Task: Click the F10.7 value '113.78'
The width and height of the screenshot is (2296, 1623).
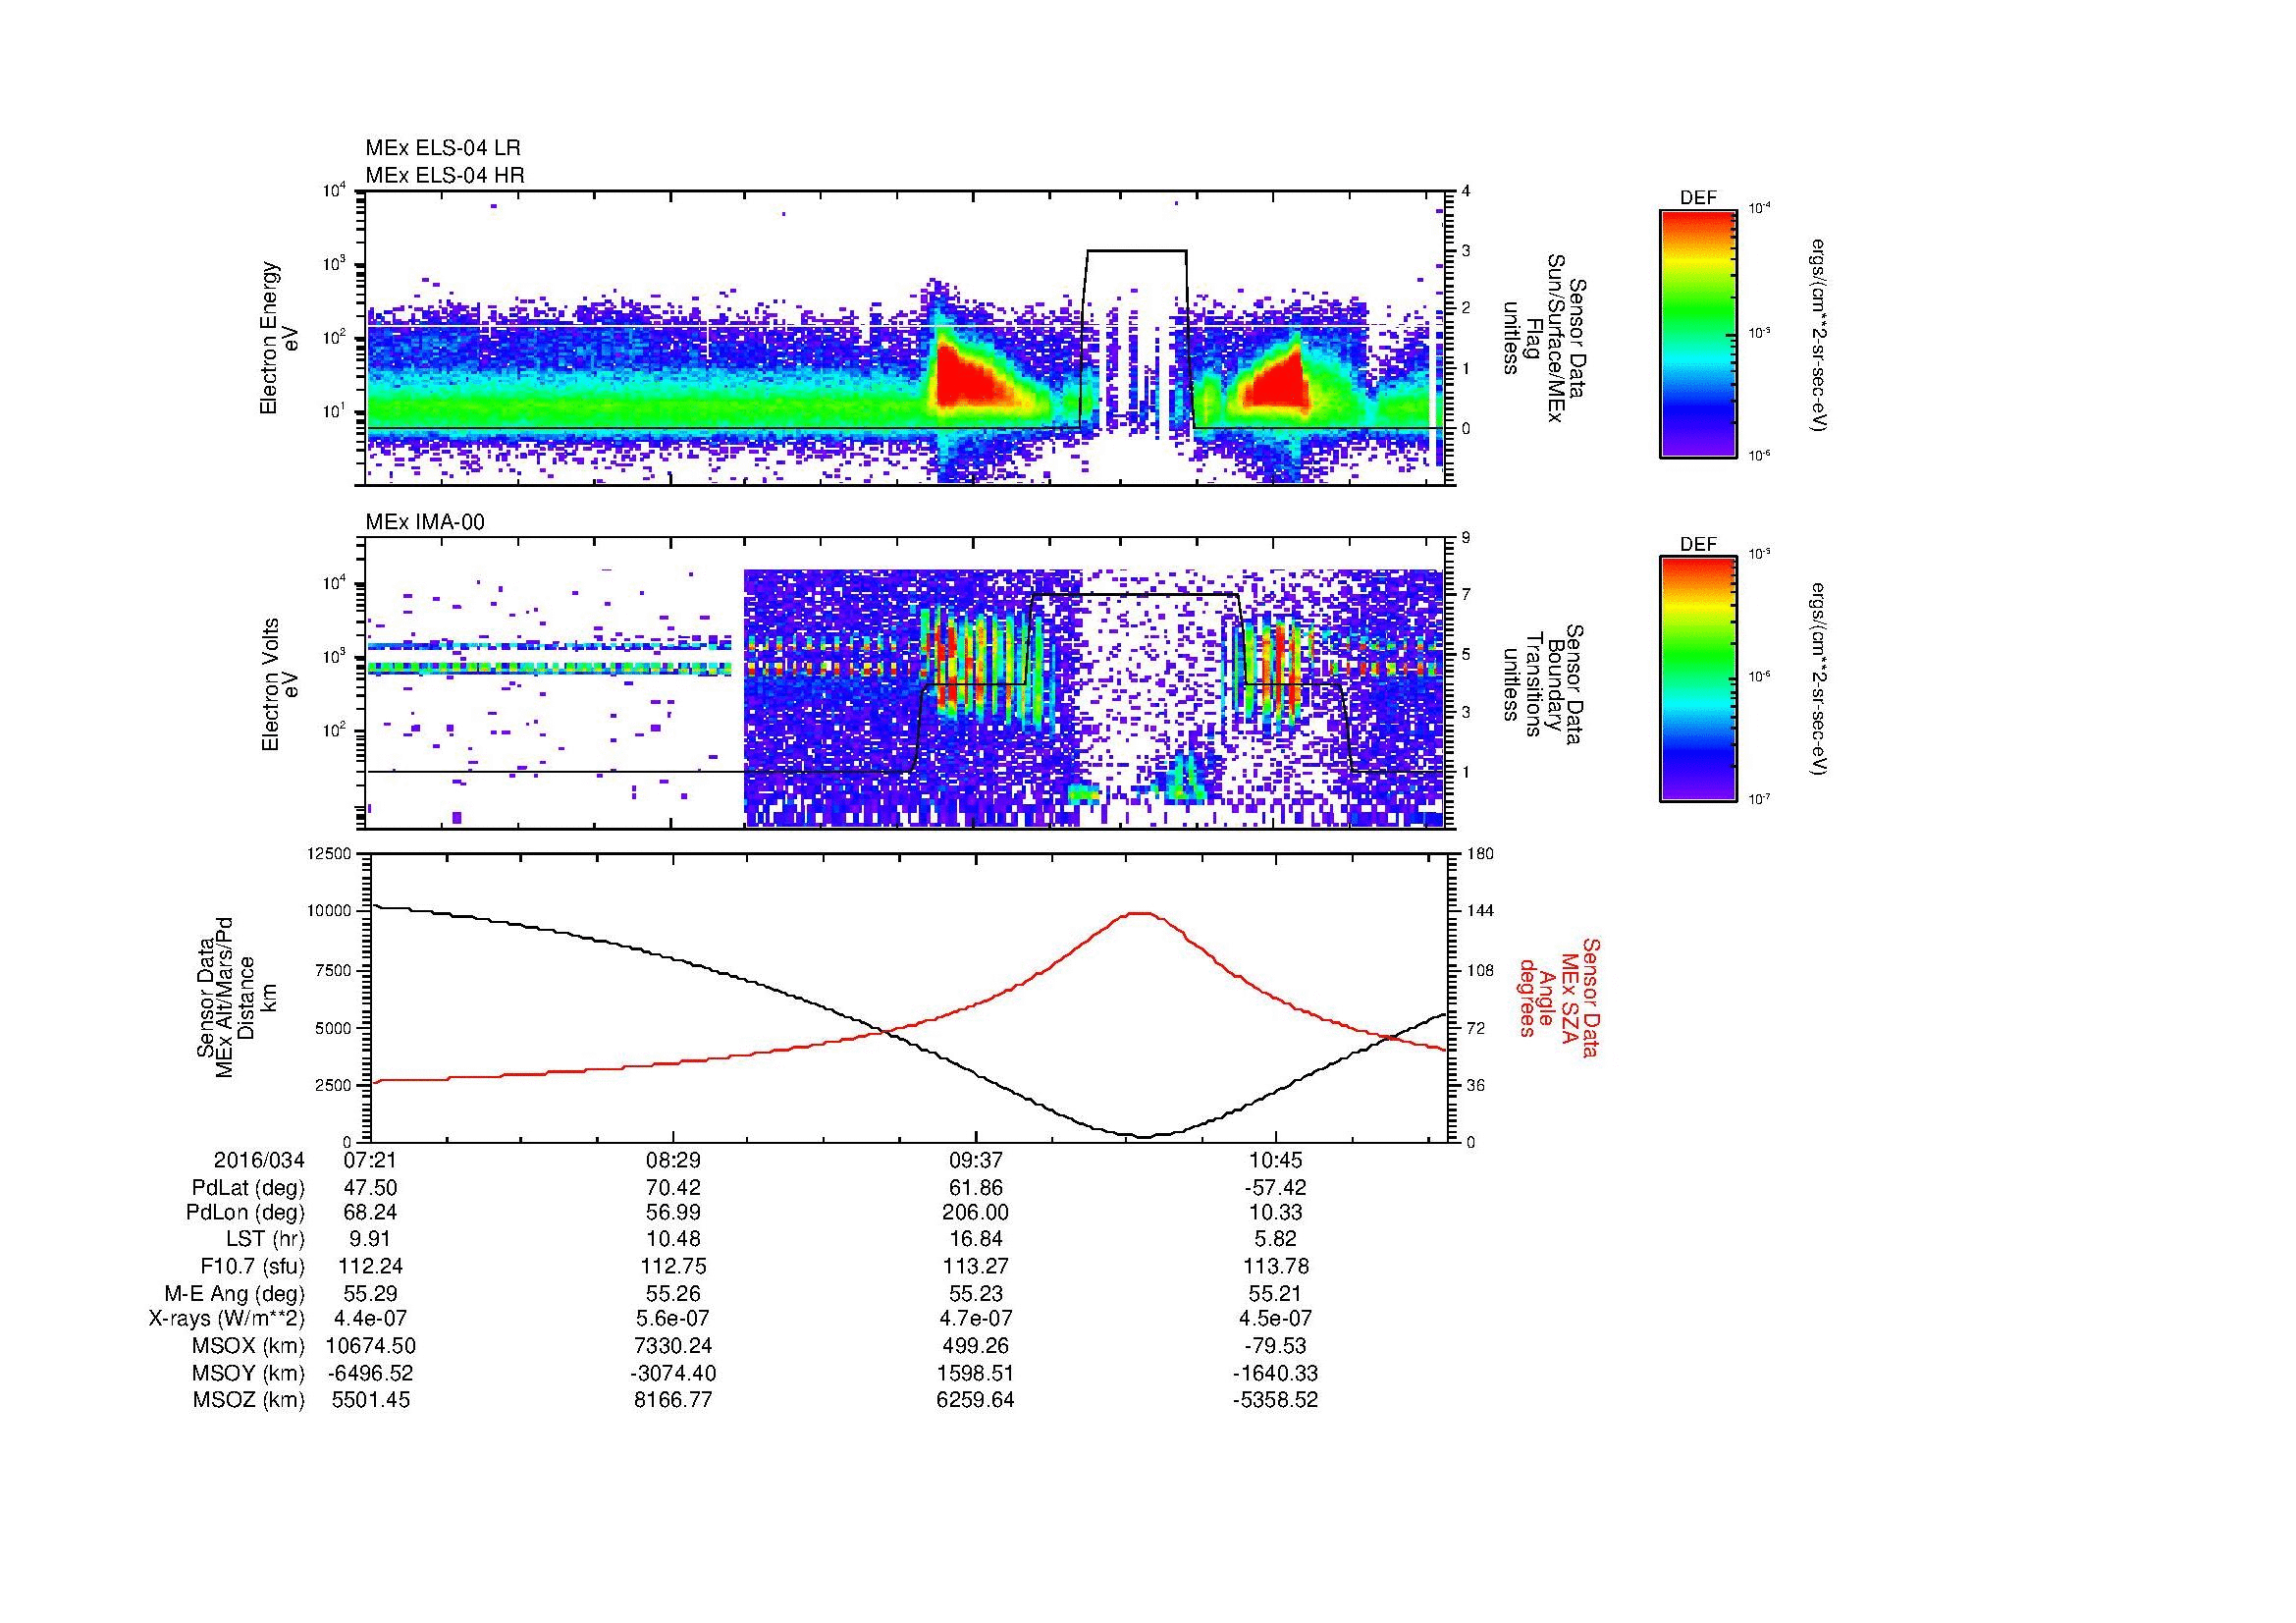Action: click(x=1278, y=1266)
